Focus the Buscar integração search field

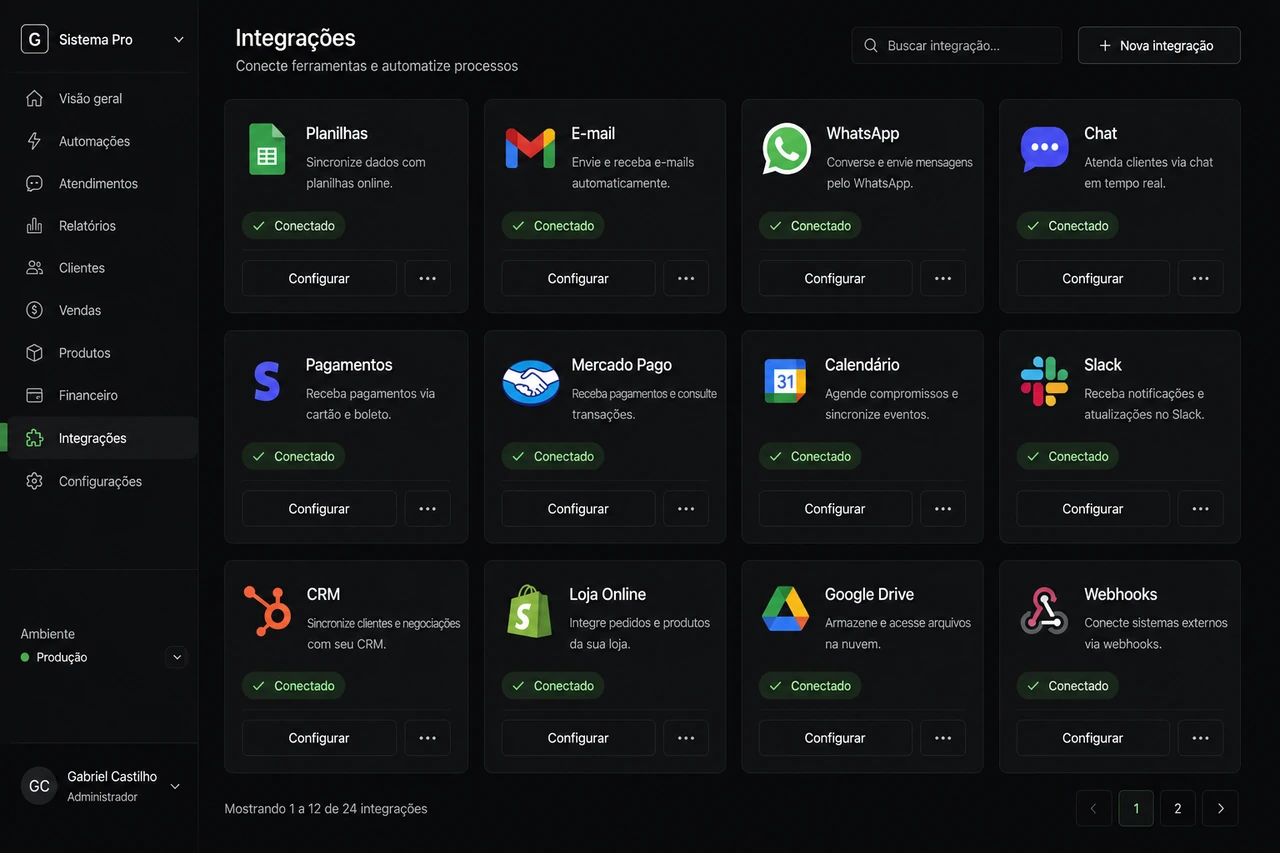957,45
